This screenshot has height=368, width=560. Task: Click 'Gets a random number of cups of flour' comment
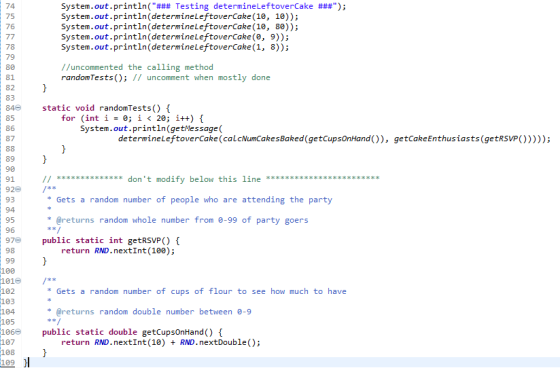click(x=197, y=292)
